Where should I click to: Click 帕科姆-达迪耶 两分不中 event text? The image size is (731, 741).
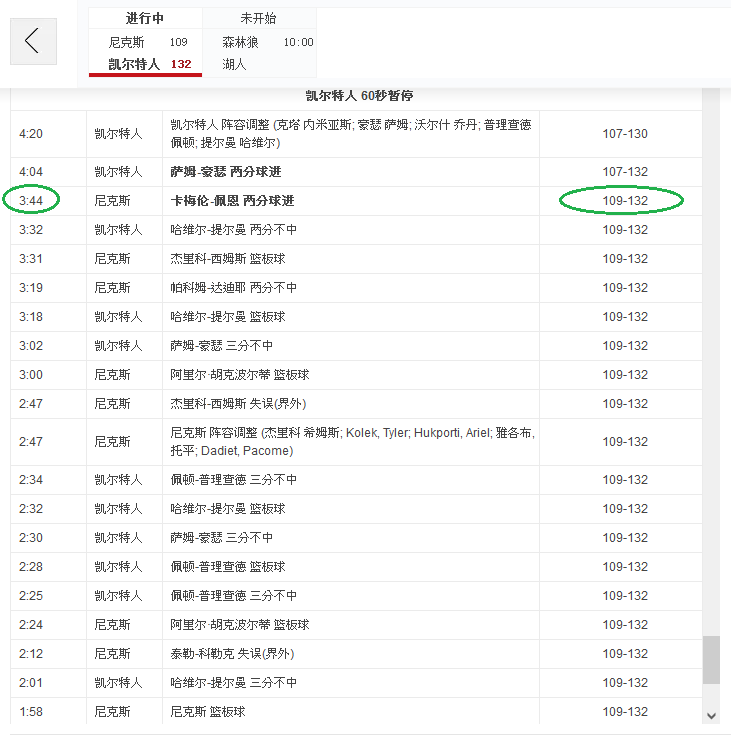click(x=233, y=288)
